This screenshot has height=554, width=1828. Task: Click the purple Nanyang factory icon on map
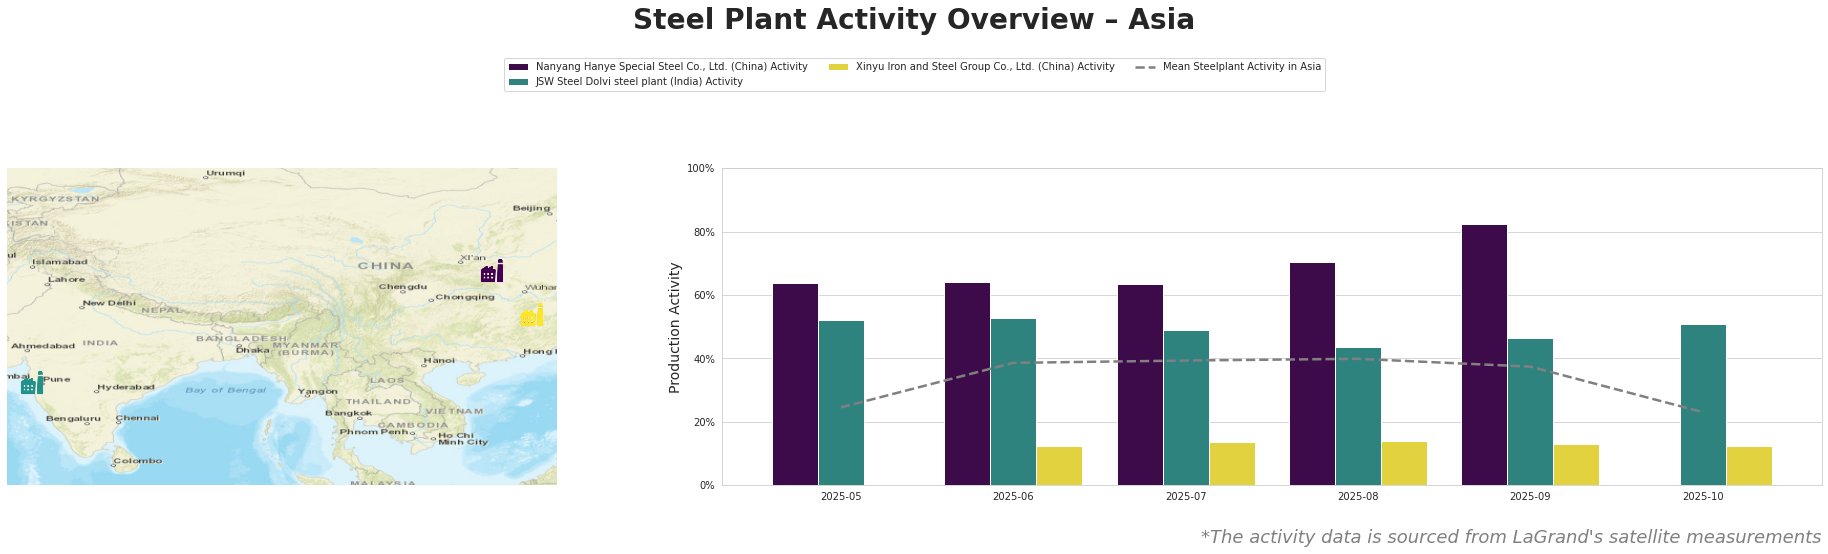pos(491,271)
